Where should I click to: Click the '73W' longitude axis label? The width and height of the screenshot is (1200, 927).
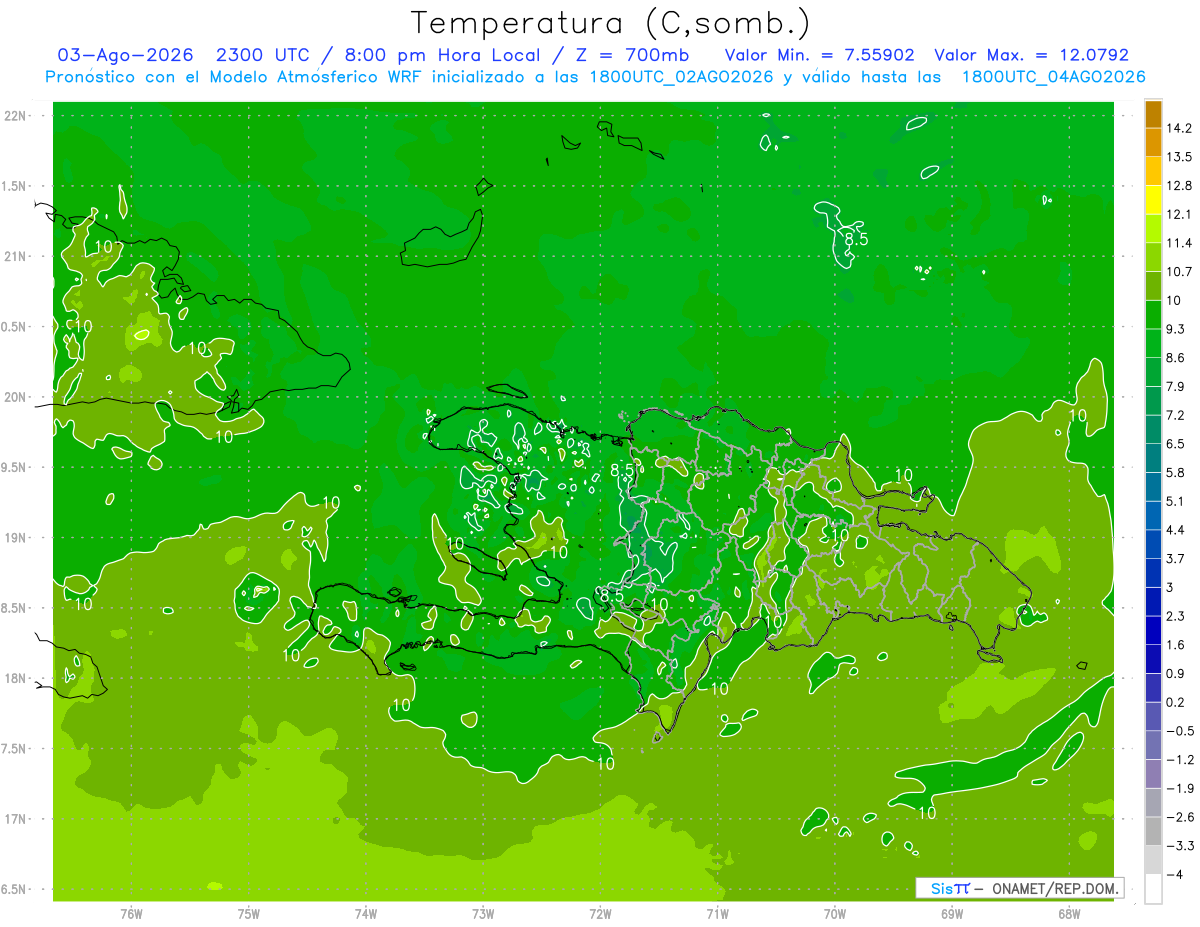pos(483,913)
